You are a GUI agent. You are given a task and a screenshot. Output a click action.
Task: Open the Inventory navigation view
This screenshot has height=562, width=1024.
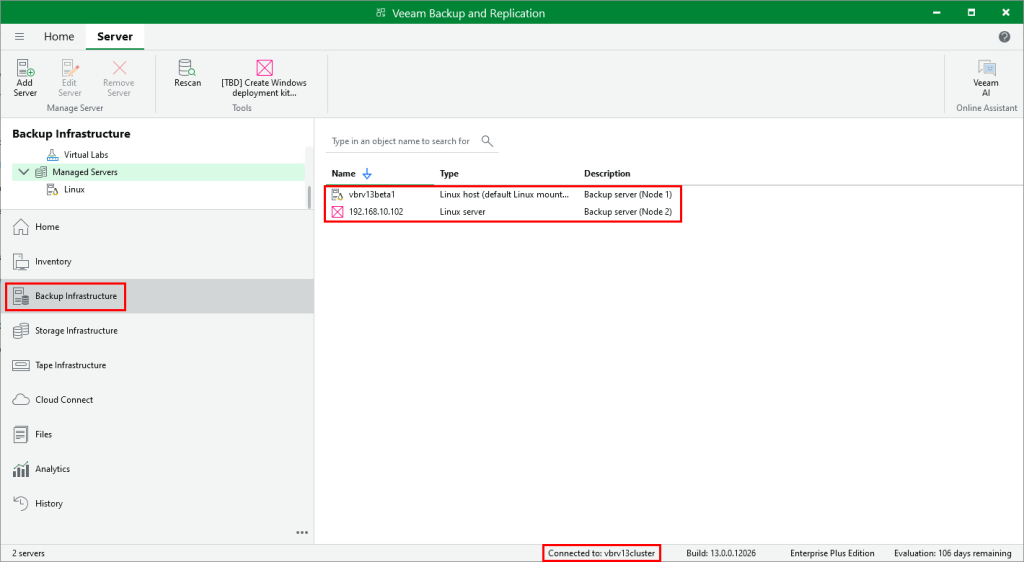click(53, 262)
